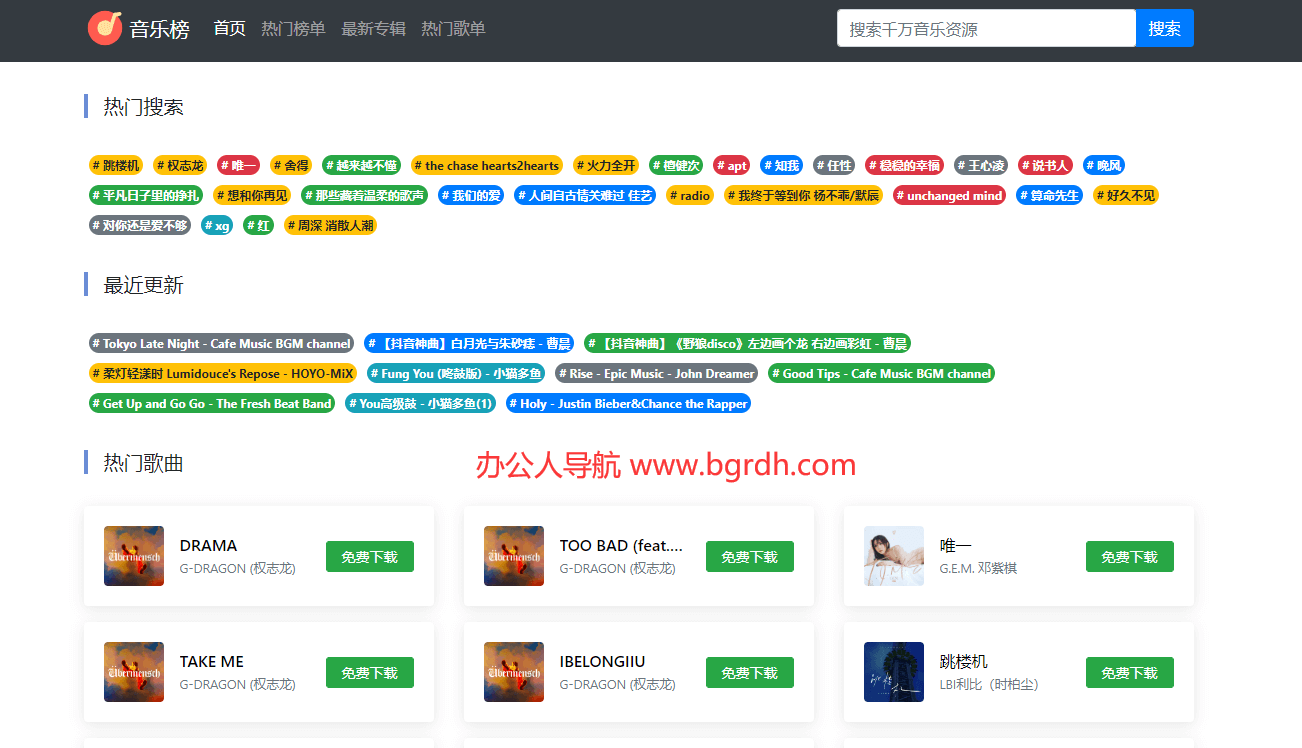Open the 最新专辑 page
Viewport: 1302px width, 748px height.
coord(373,29)
